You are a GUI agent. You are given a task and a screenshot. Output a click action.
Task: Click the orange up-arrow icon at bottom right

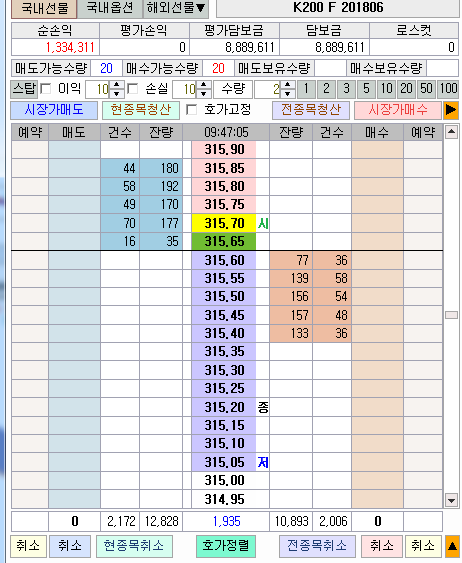point(452,546)
